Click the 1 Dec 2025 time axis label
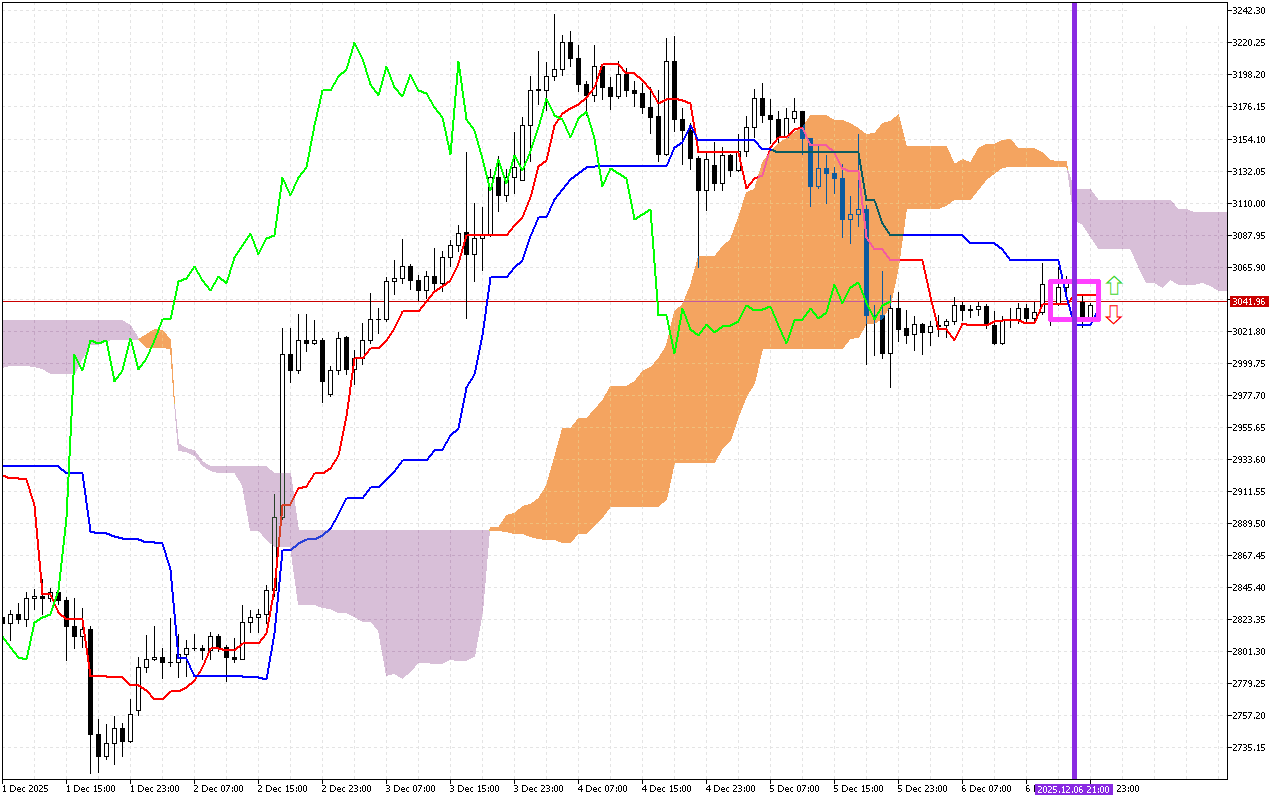This screenshot has width=1280, height=800. pos(25,789)
